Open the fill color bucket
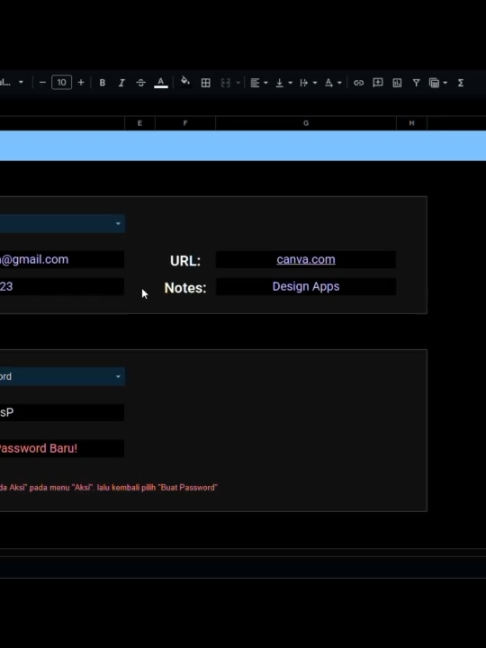Image resolution: width=486 pixels, height=648 pixels. coord(186,82)
